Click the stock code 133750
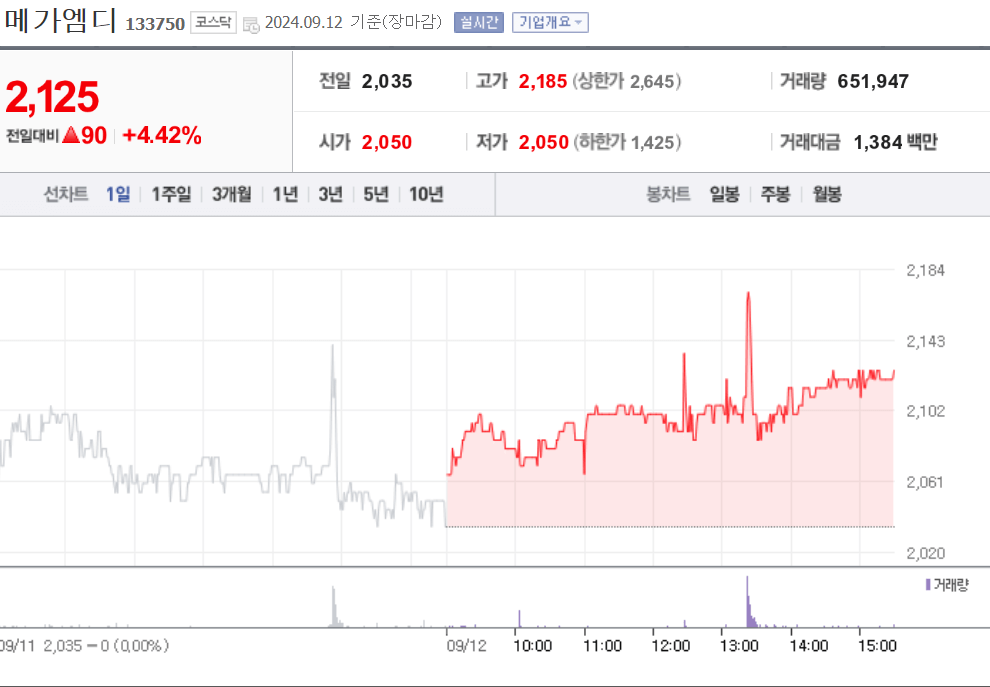This screenshot has height=687, width=990. [155, 24]
